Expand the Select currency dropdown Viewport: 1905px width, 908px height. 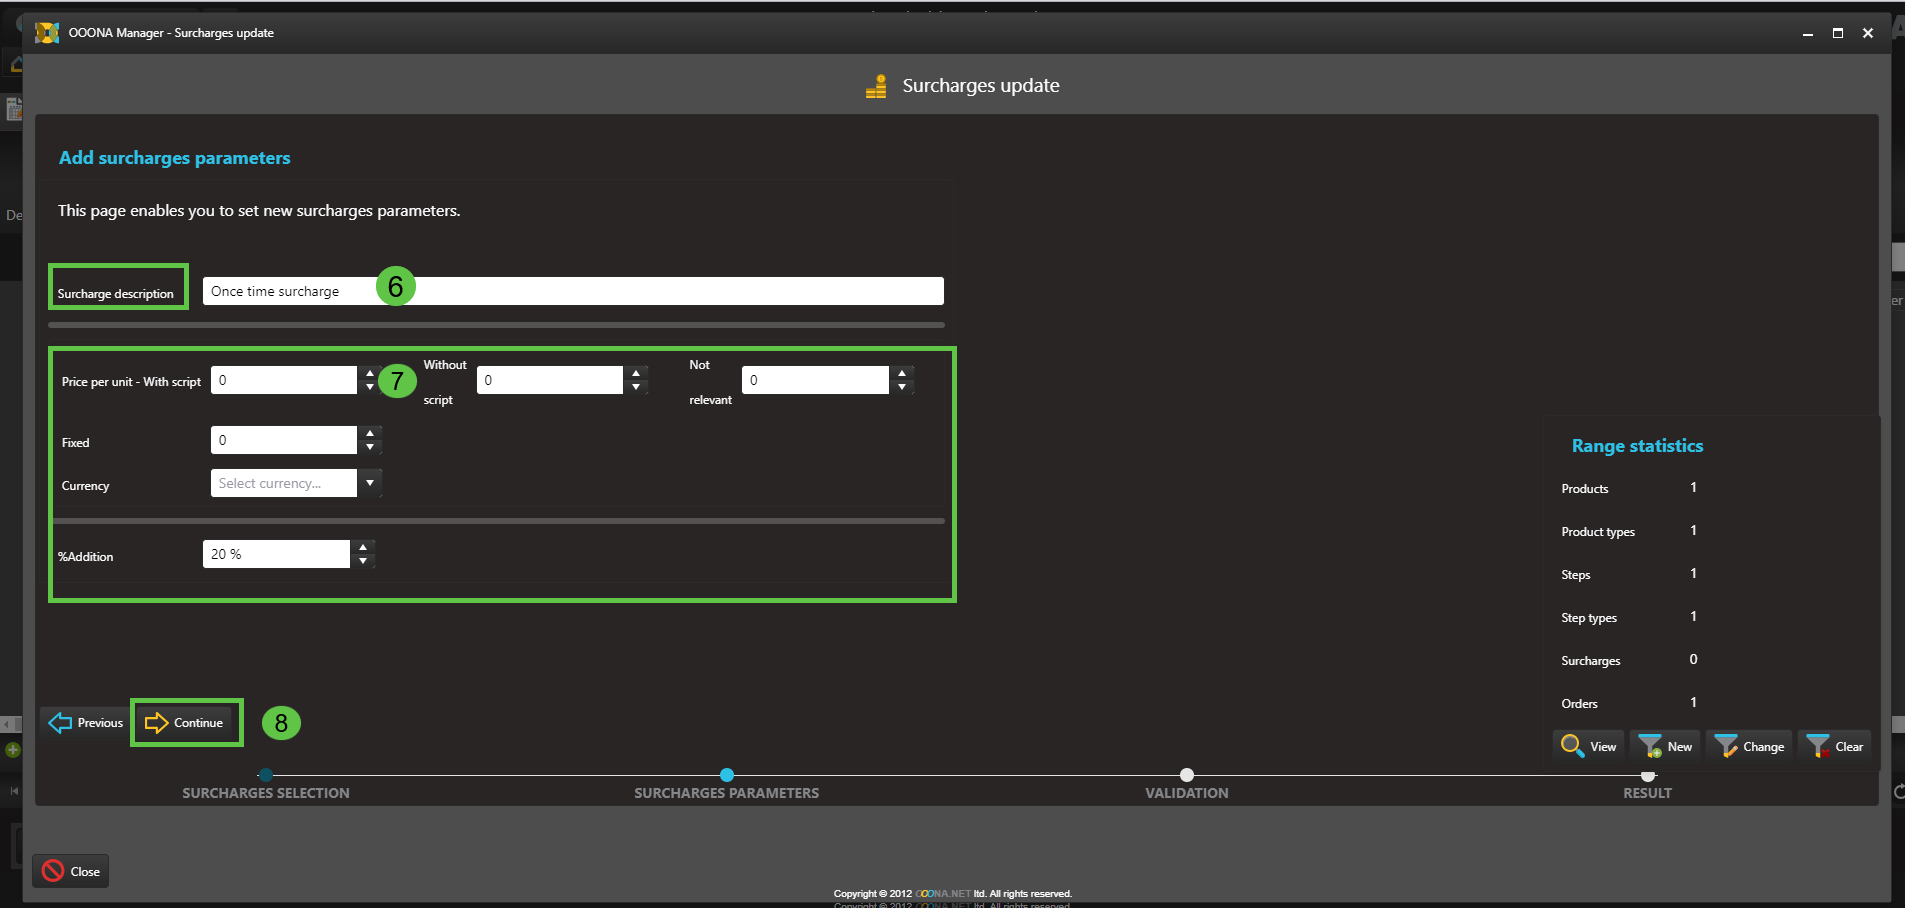370,483
